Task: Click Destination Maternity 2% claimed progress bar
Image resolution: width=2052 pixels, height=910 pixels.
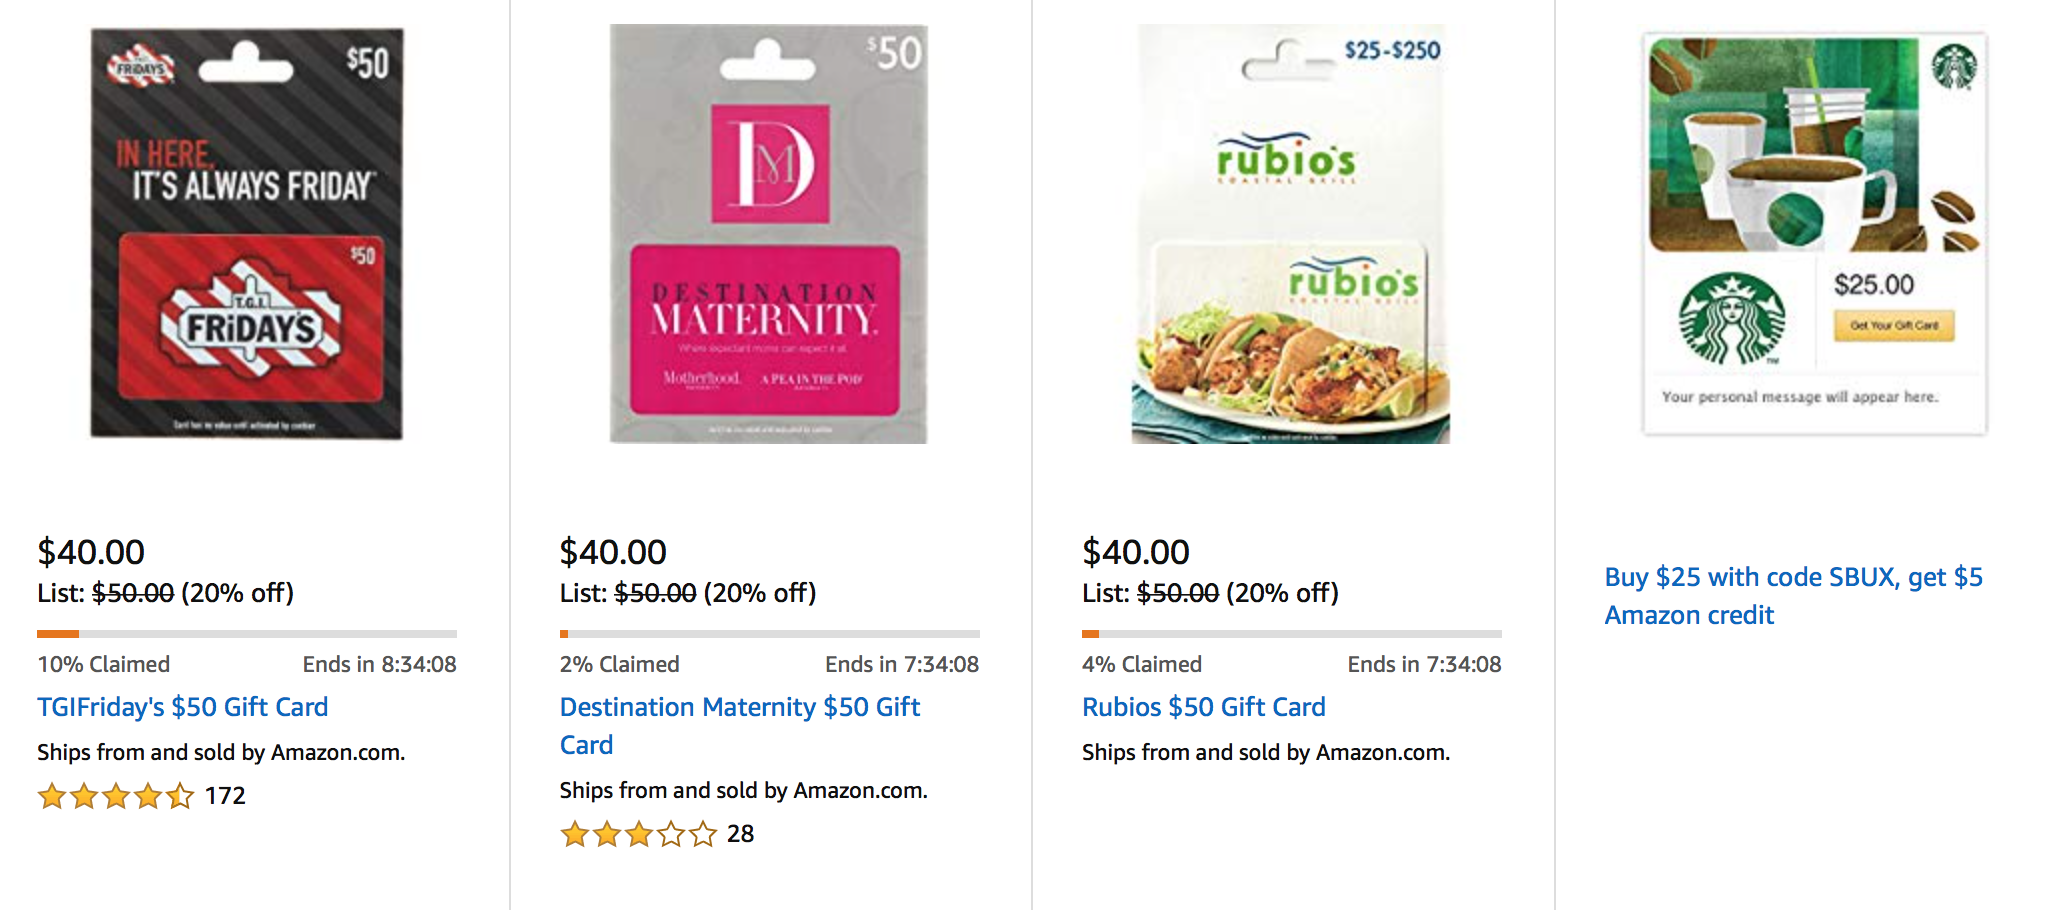Action: tap(769, 634)
